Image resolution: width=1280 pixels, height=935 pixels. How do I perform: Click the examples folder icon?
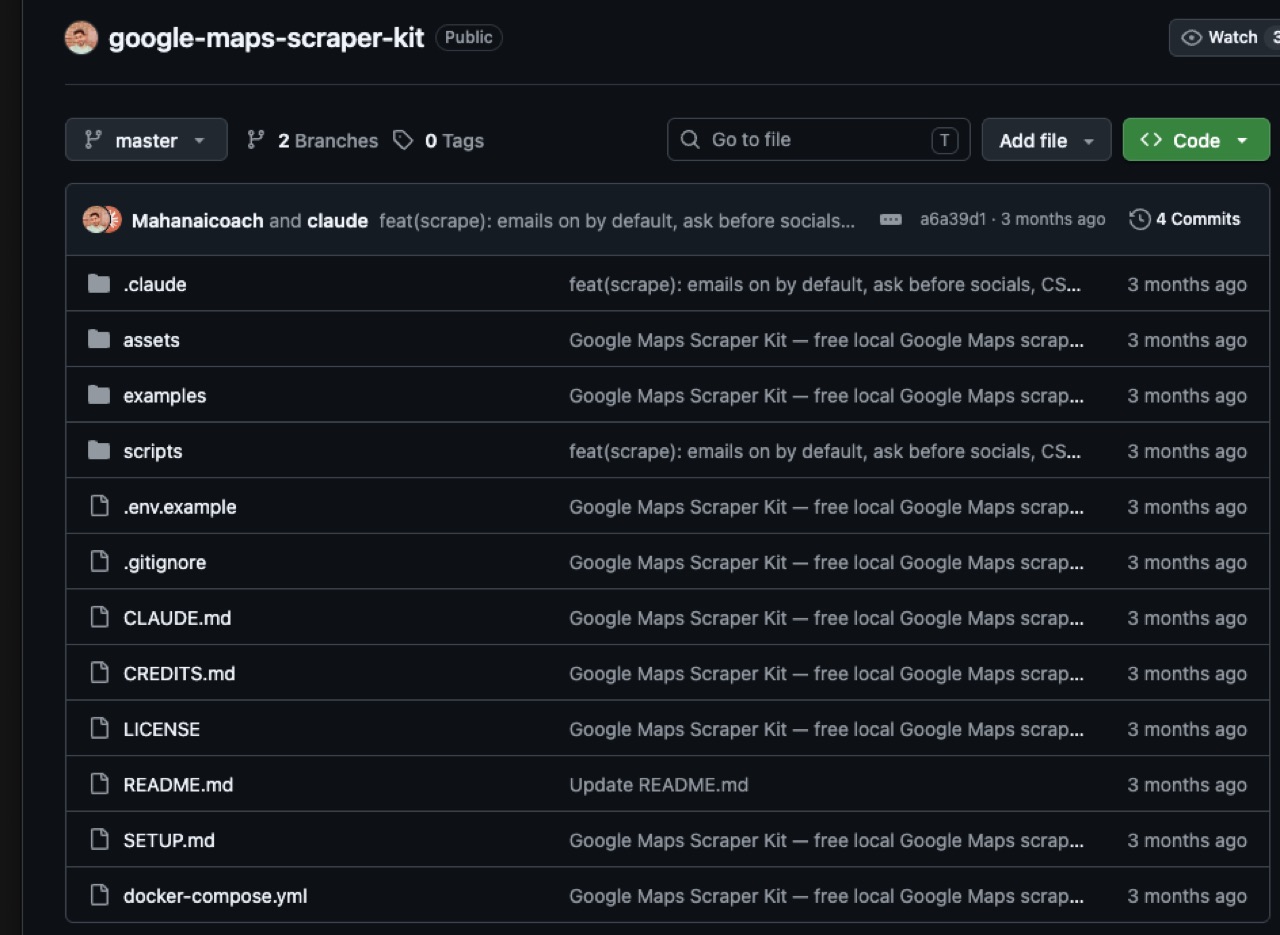99,395
